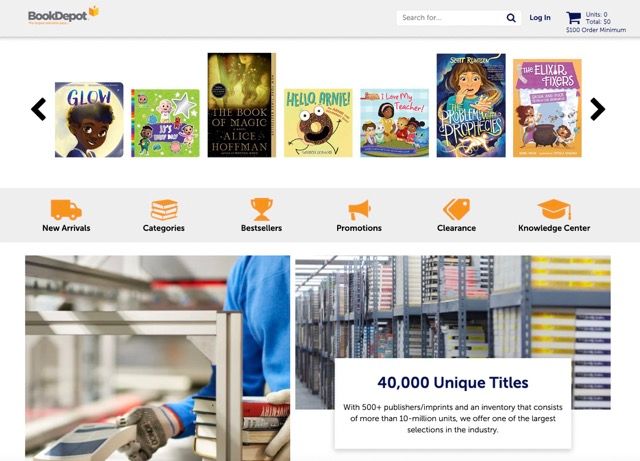Image resolution: width=640 pixels, height=461 pixels.
Task: Open Bestsellers trophy icon
Action: pyautogui.click(x=261, y=209)
